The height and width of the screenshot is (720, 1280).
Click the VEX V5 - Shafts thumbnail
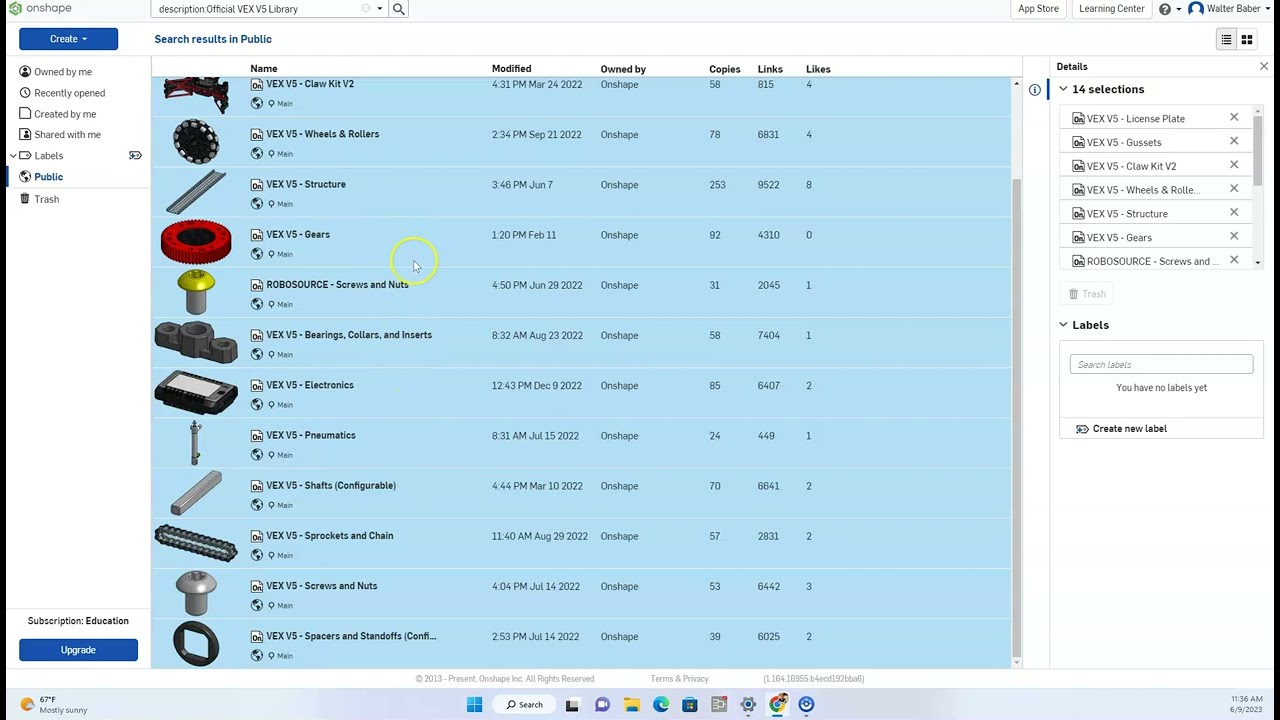tap(196, 493)
